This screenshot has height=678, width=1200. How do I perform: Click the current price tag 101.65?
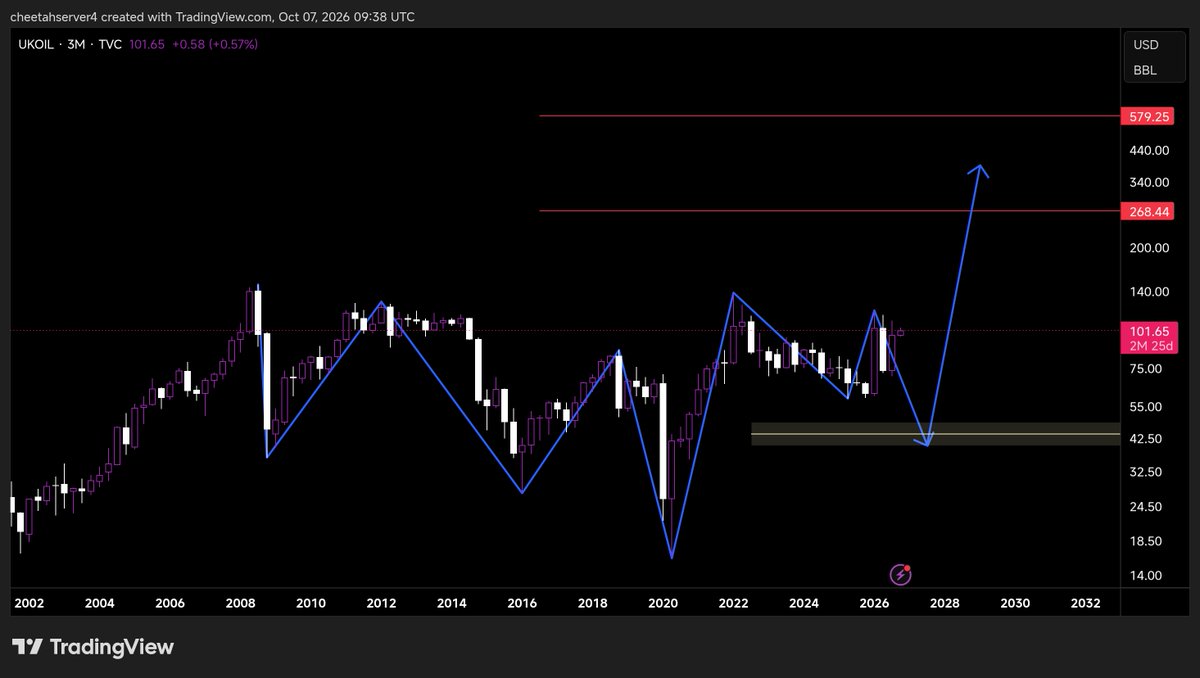click(1147, 330)
